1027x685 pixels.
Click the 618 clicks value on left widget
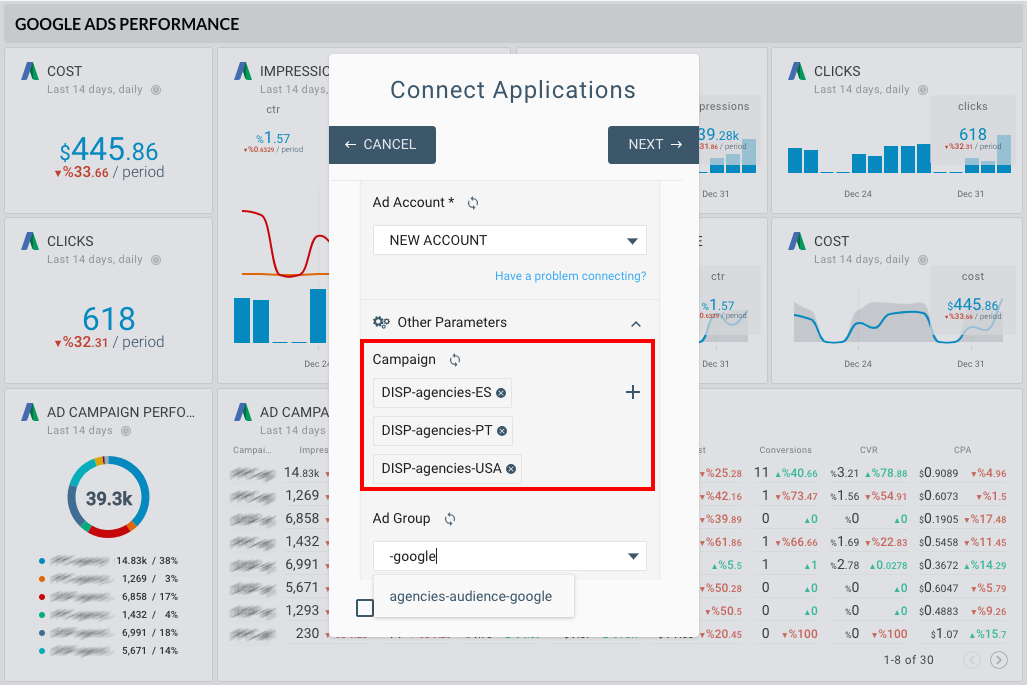pyautogui.click(x=109, y=320)
